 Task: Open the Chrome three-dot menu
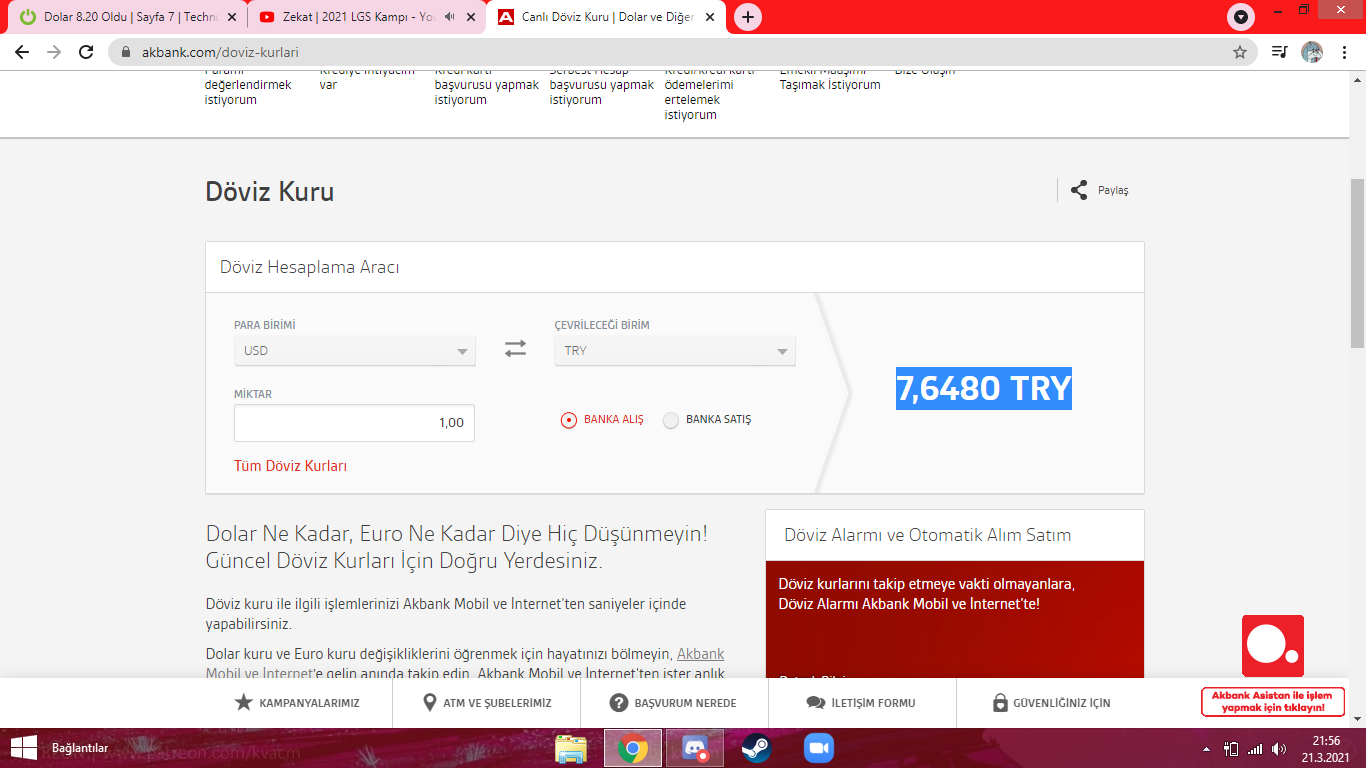coord(1345,52)
